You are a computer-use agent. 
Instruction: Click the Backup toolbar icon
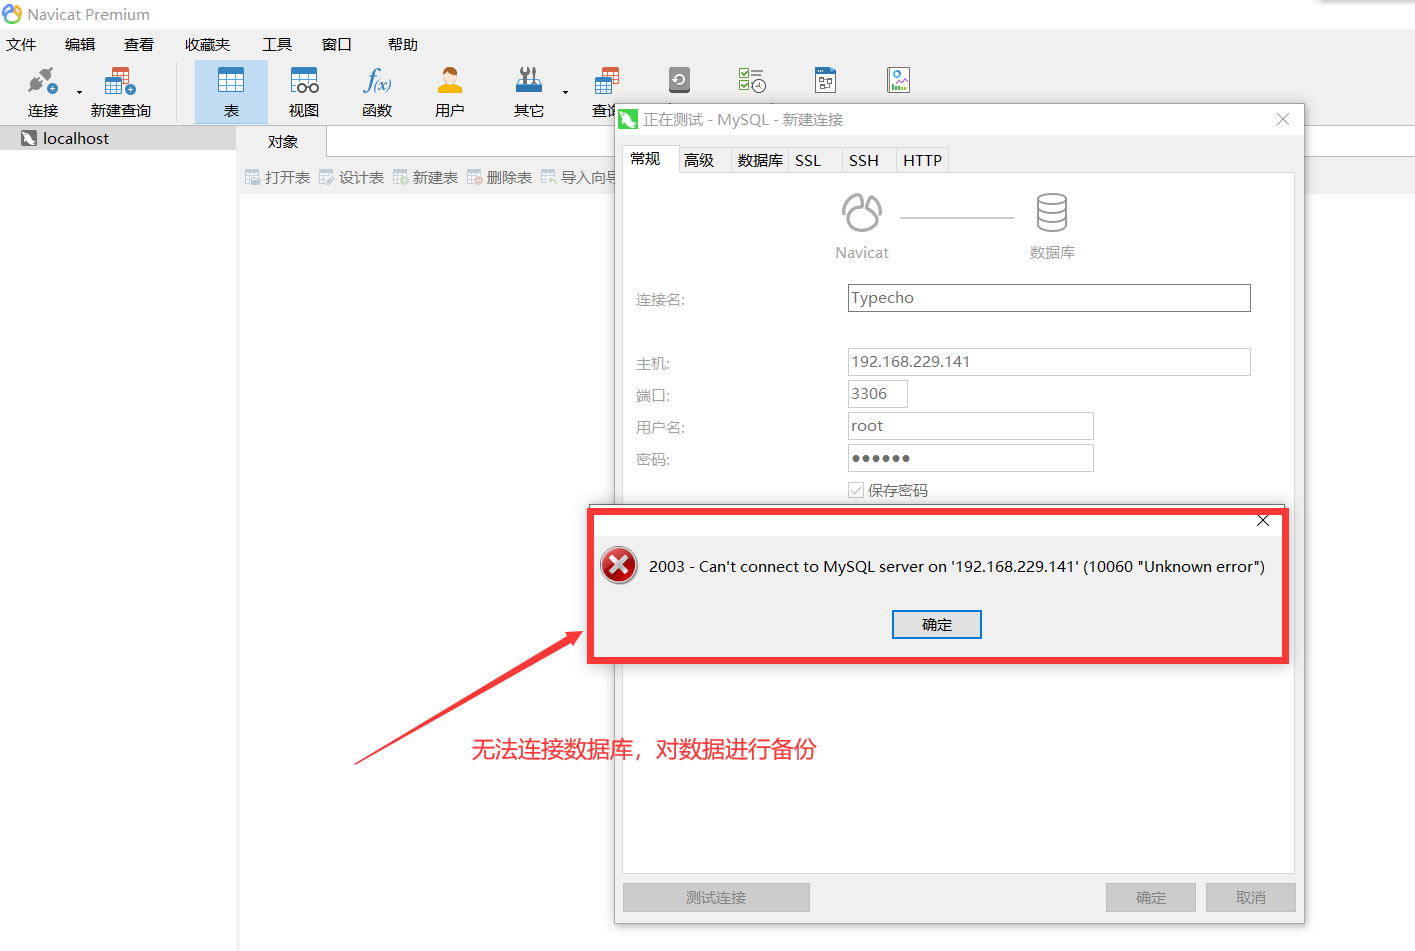pos(679,80)
